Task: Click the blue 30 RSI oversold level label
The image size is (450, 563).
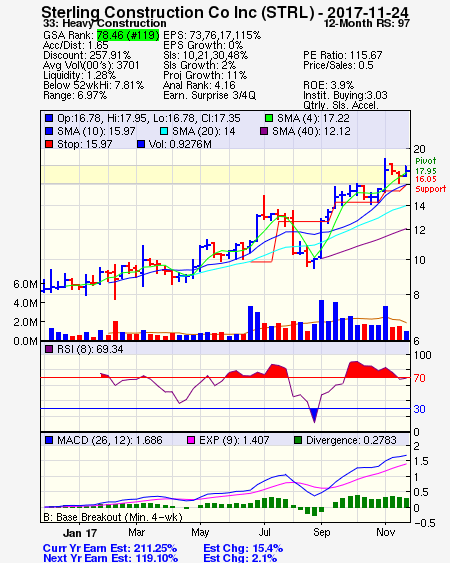Action: pyautogui.click(x=419, y=409)
